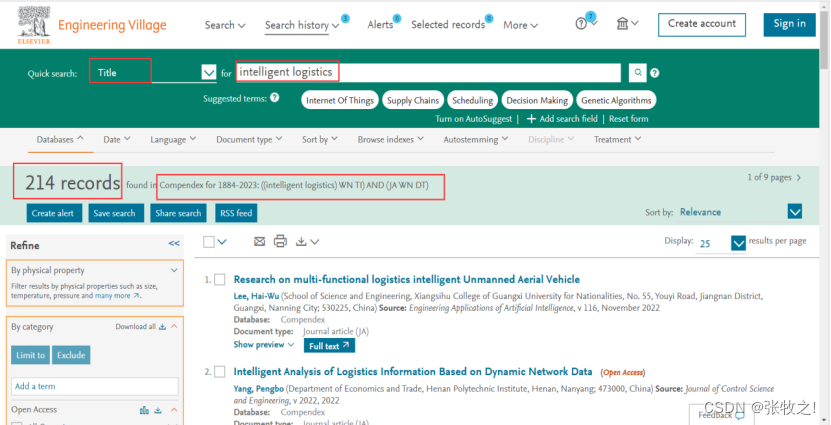Open the Alerts menu item
This screenshot has width=831, height=425.
[380, 24]
